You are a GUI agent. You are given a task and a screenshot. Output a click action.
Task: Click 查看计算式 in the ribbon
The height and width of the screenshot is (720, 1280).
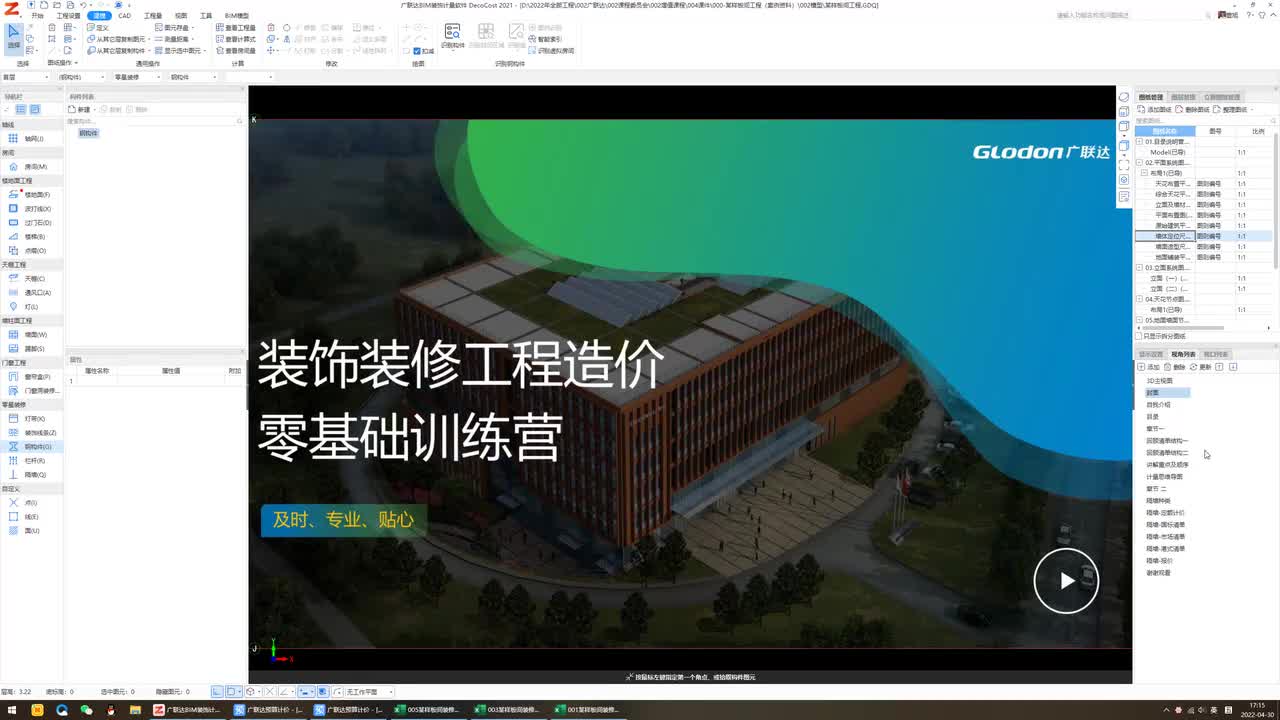point(236,39)
